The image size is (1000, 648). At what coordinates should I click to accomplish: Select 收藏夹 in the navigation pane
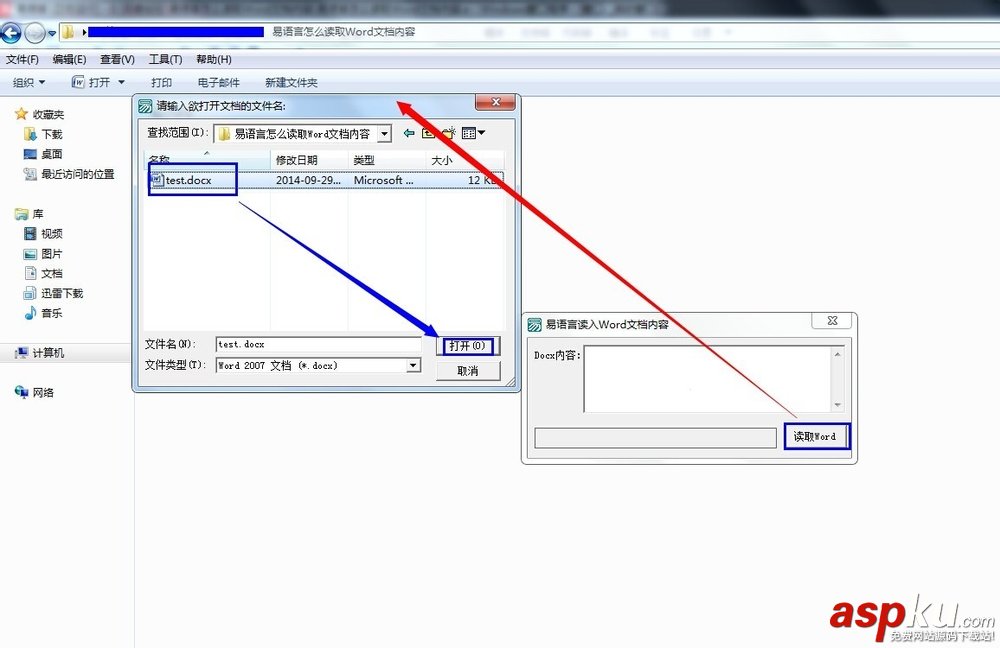(48, 114)
